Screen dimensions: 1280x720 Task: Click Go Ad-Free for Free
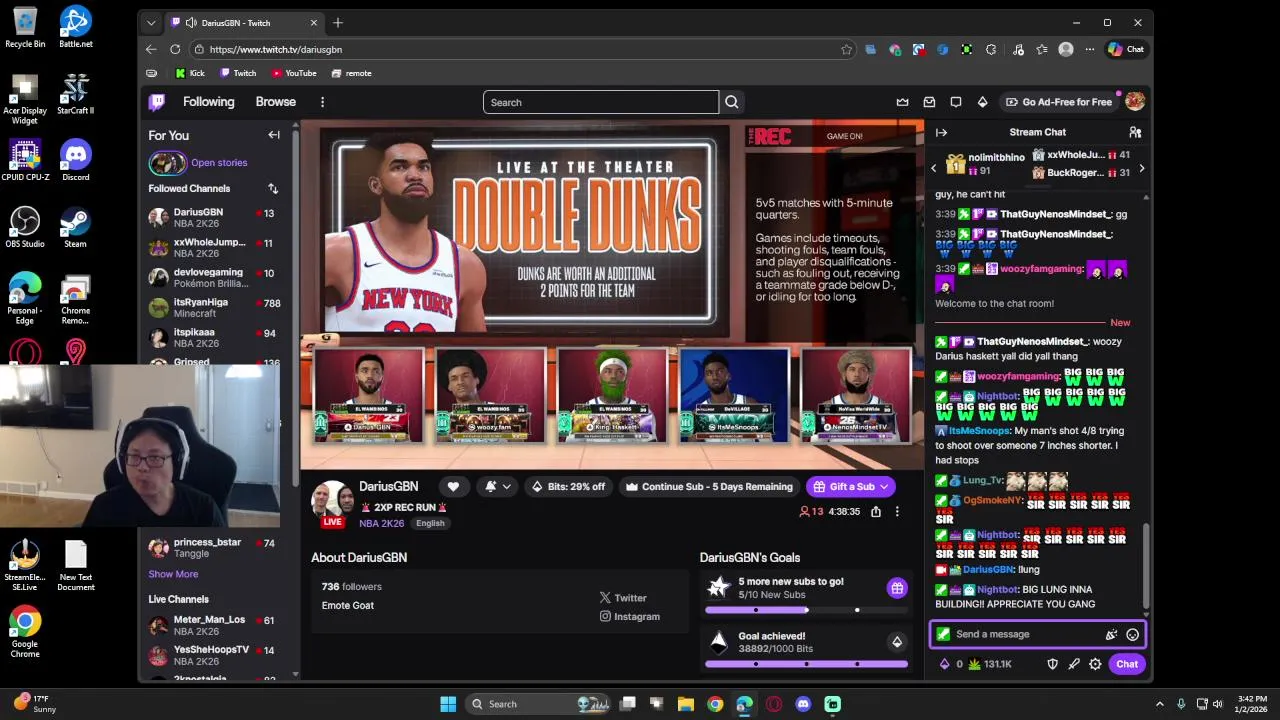coord(1059,102)
